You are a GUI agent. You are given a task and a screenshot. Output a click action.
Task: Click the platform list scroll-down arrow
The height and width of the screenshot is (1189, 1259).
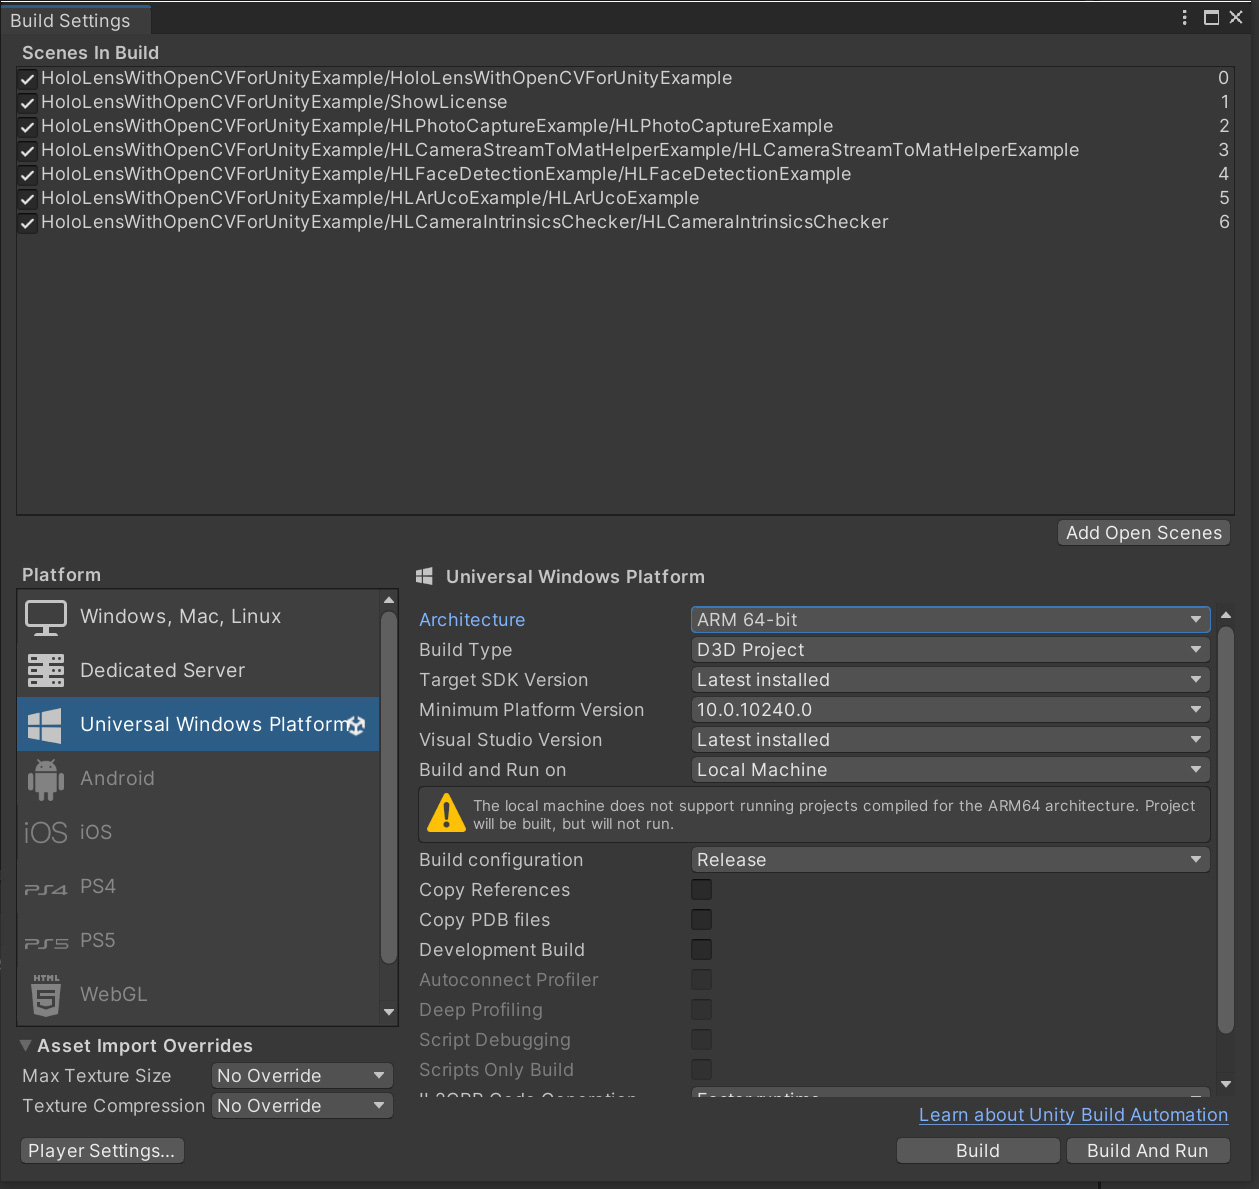[x=389, y=1012]
